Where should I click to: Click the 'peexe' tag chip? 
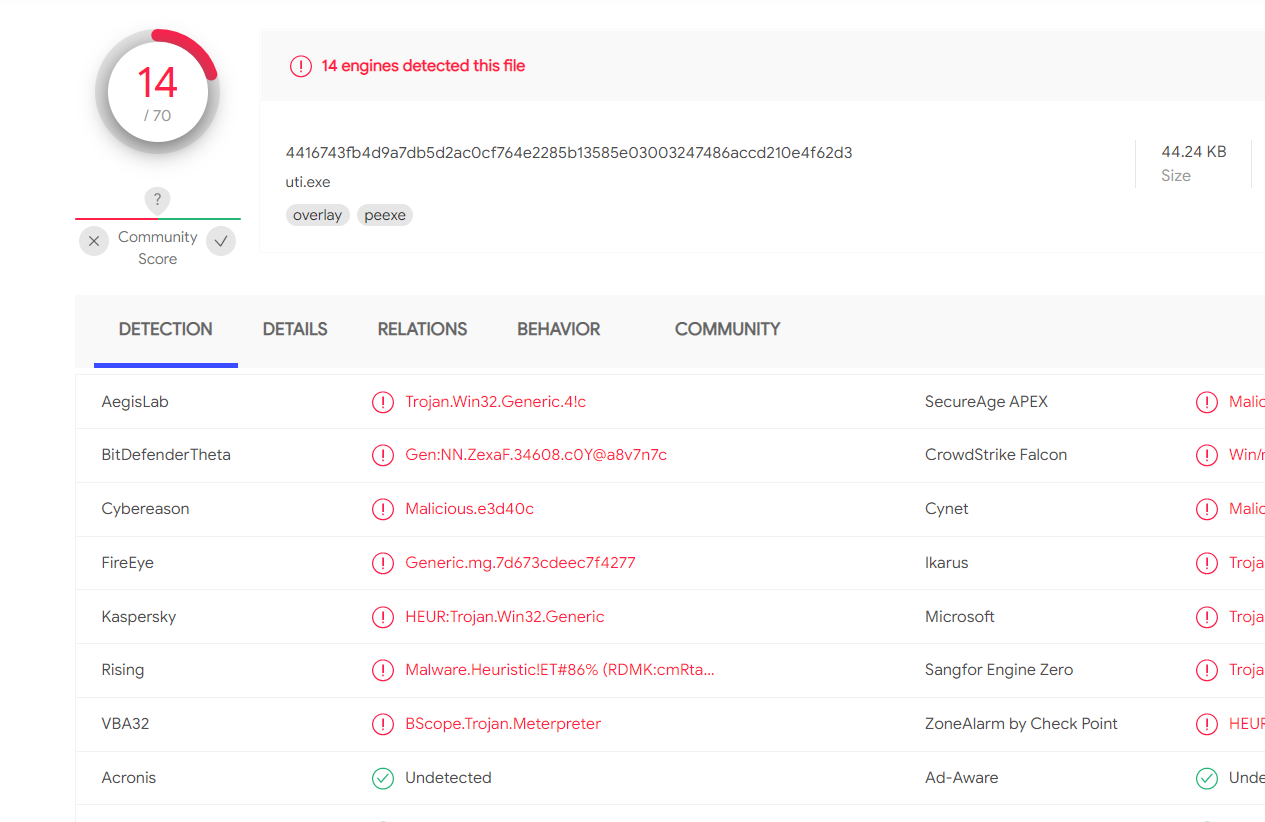point(385,215)
